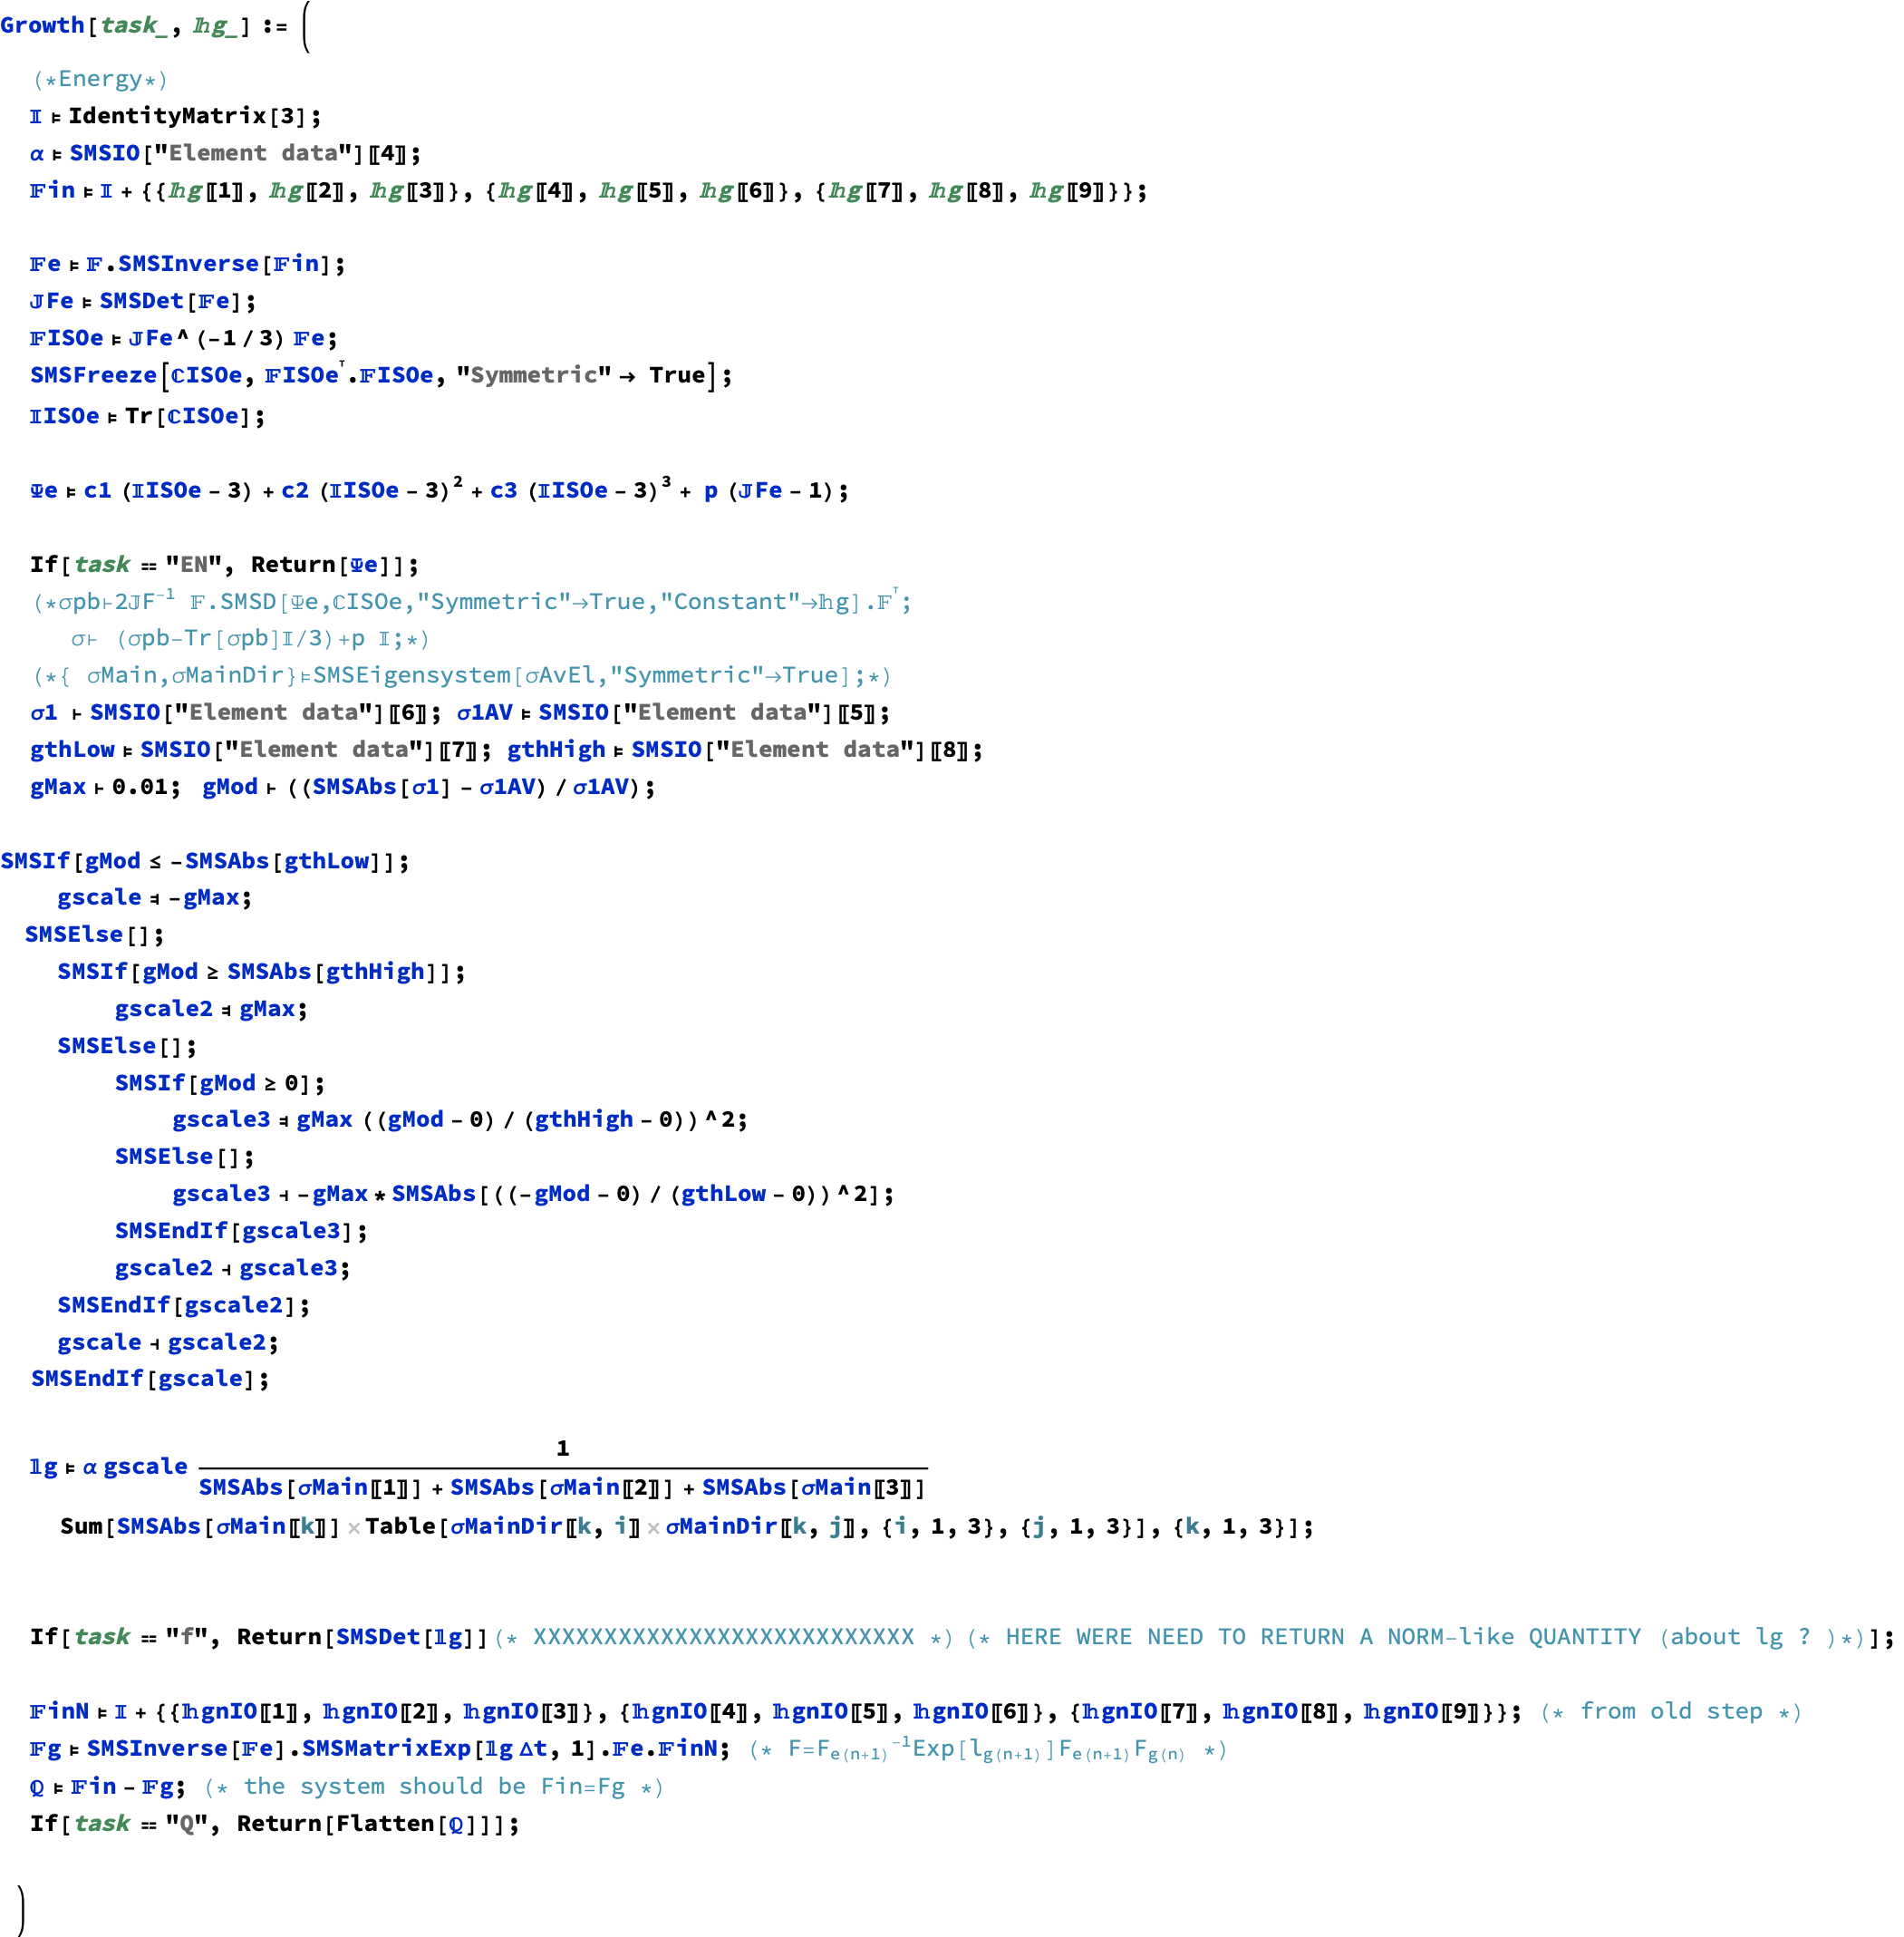The image size is (1904, 1937).
Task: Click the c3 coefficient in energy expression
Action: pos(504,491)
